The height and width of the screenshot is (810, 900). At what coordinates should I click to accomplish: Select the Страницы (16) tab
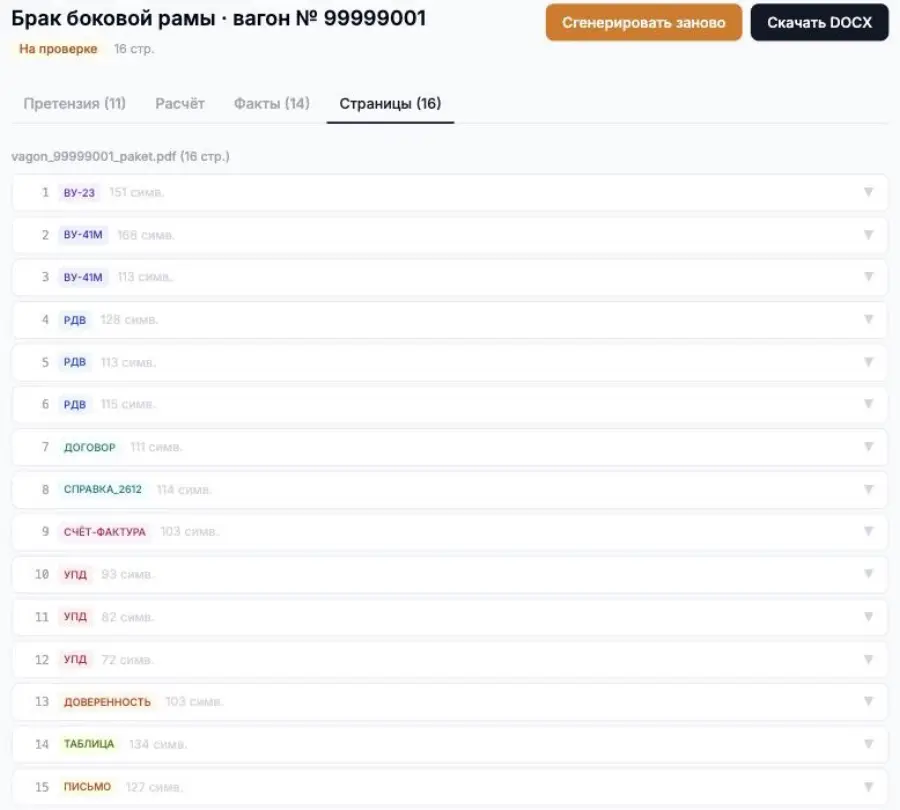point(390,103)
